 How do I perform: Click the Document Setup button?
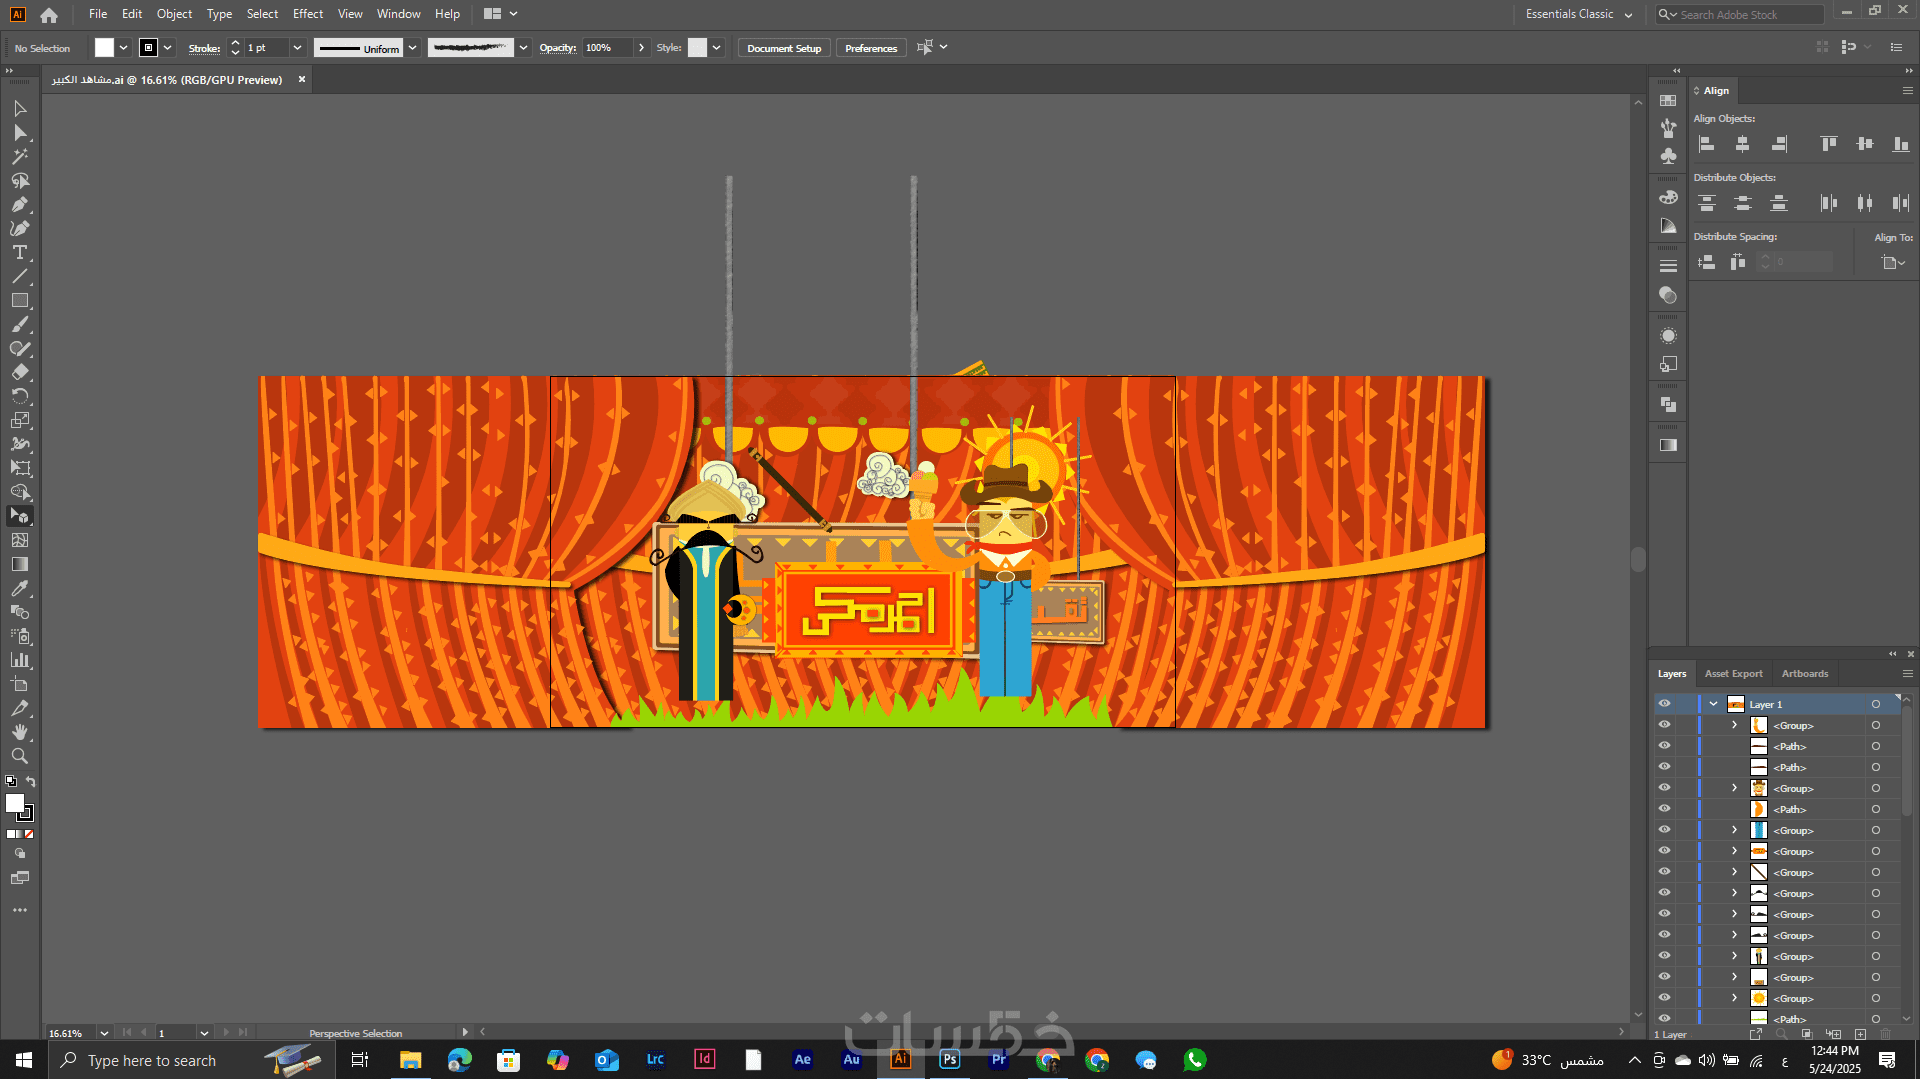tap(784, 48)
